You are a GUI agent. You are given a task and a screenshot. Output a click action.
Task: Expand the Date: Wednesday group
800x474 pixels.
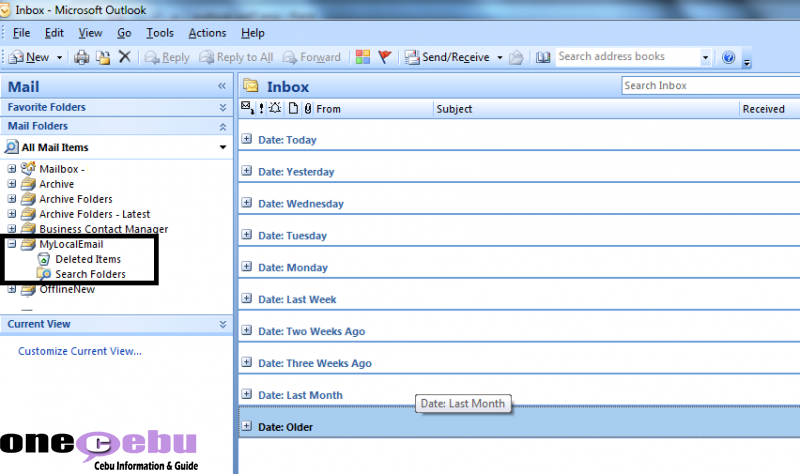pyautogui.click(x=247, y=203)
